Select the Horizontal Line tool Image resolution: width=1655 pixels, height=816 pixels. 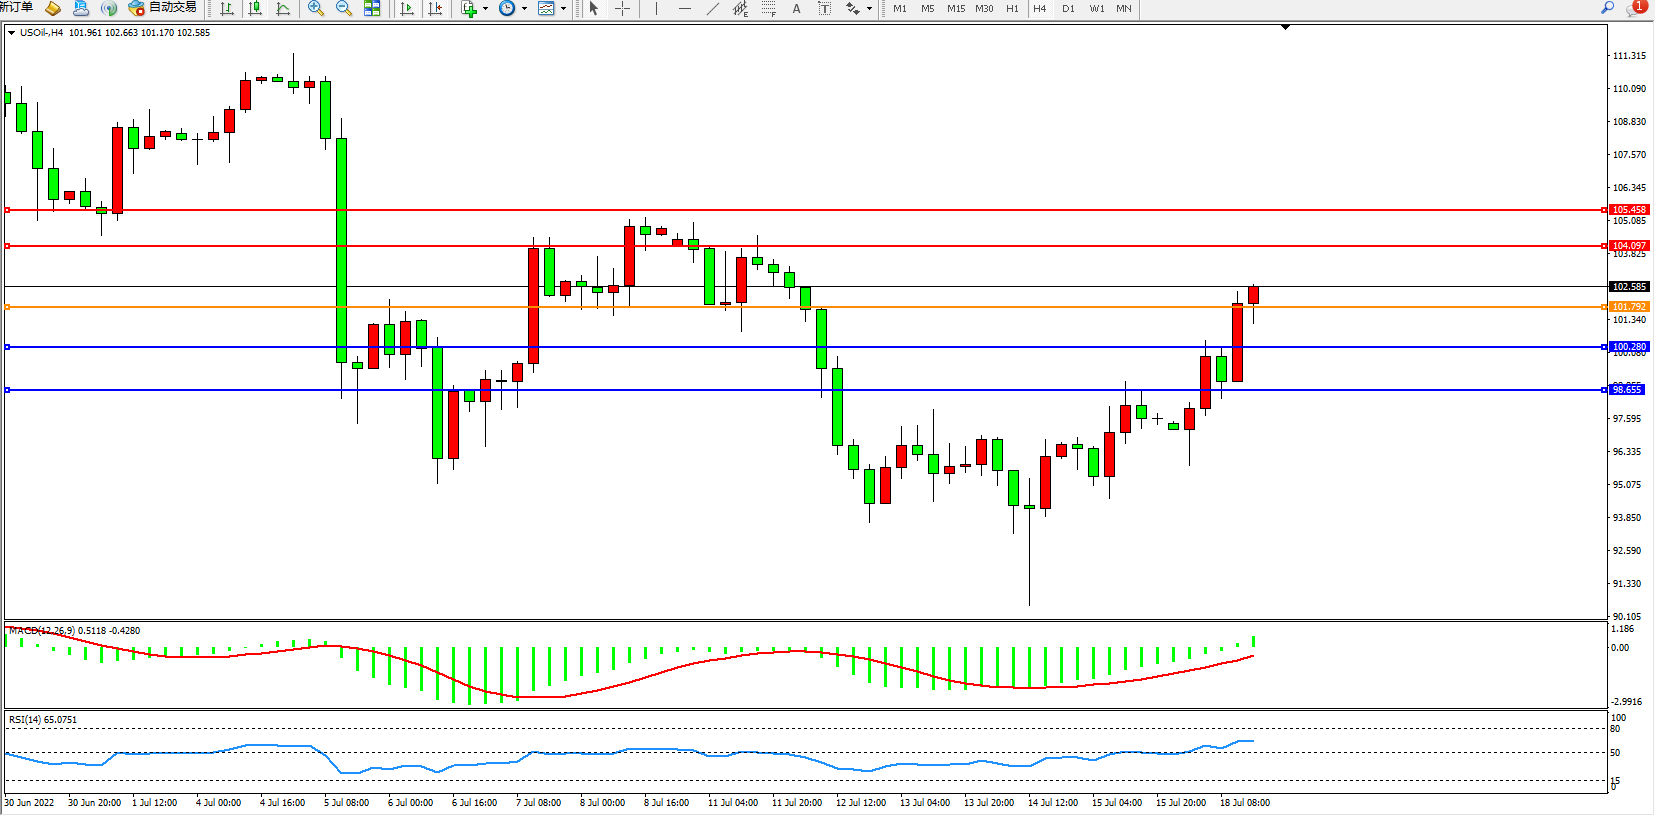tap(684, 9)
